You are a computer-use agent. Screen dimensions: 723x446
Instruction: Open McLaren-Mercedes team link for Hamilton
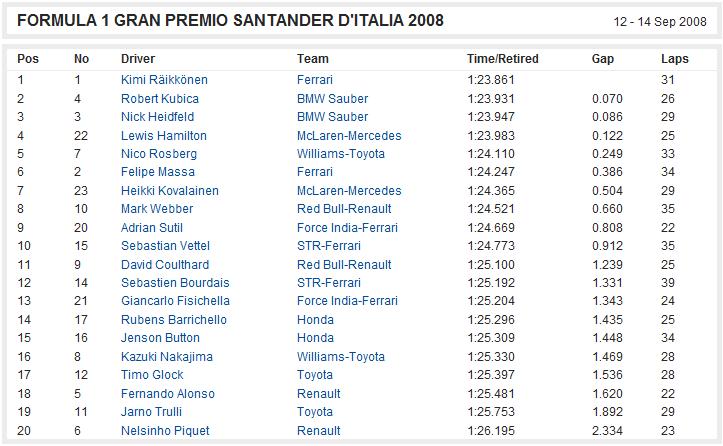coord(349,136)
